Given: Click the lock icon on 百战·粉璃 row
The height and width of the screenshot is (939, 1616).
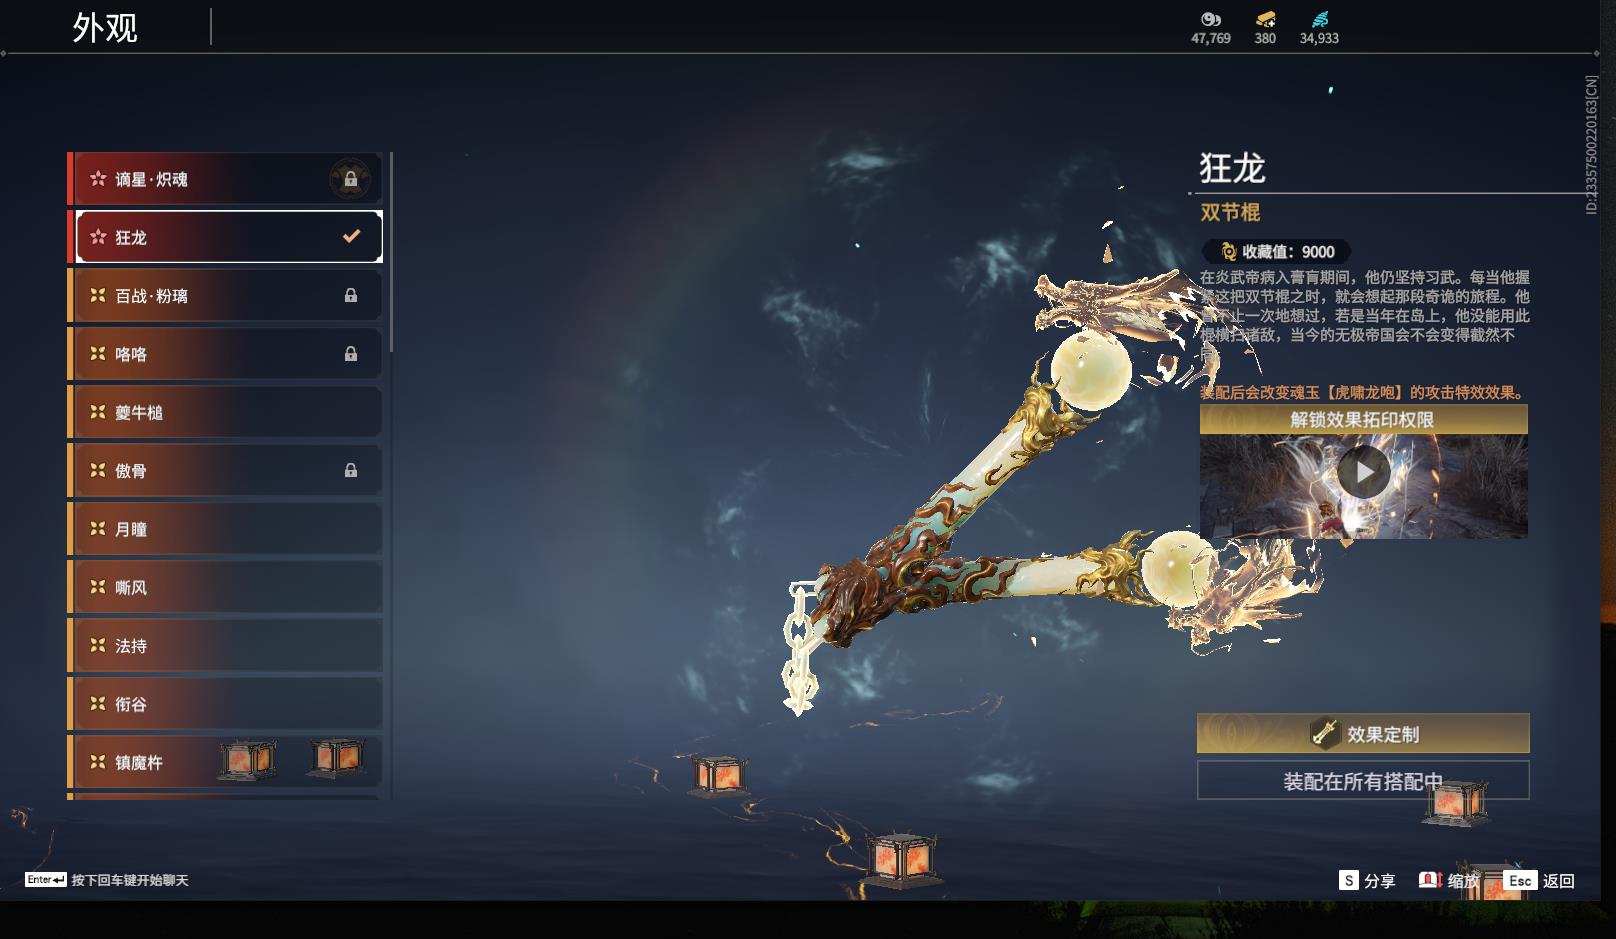Looking at the screenshot, I should point(350,295).
